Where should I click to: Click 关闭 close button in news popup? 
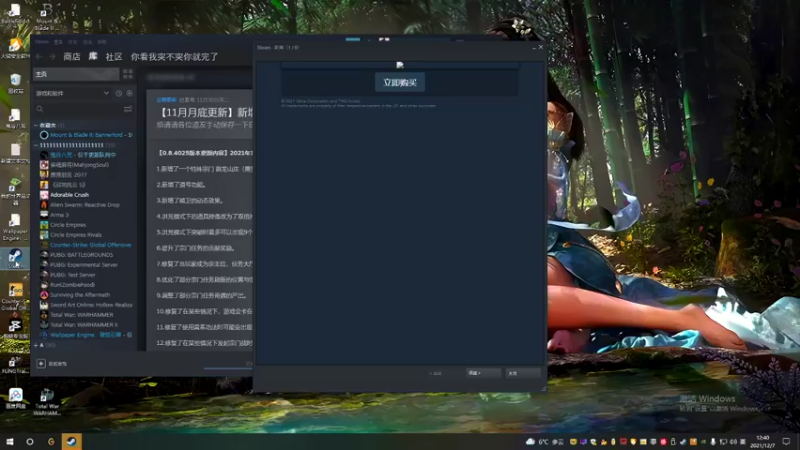tap(523, 373)
